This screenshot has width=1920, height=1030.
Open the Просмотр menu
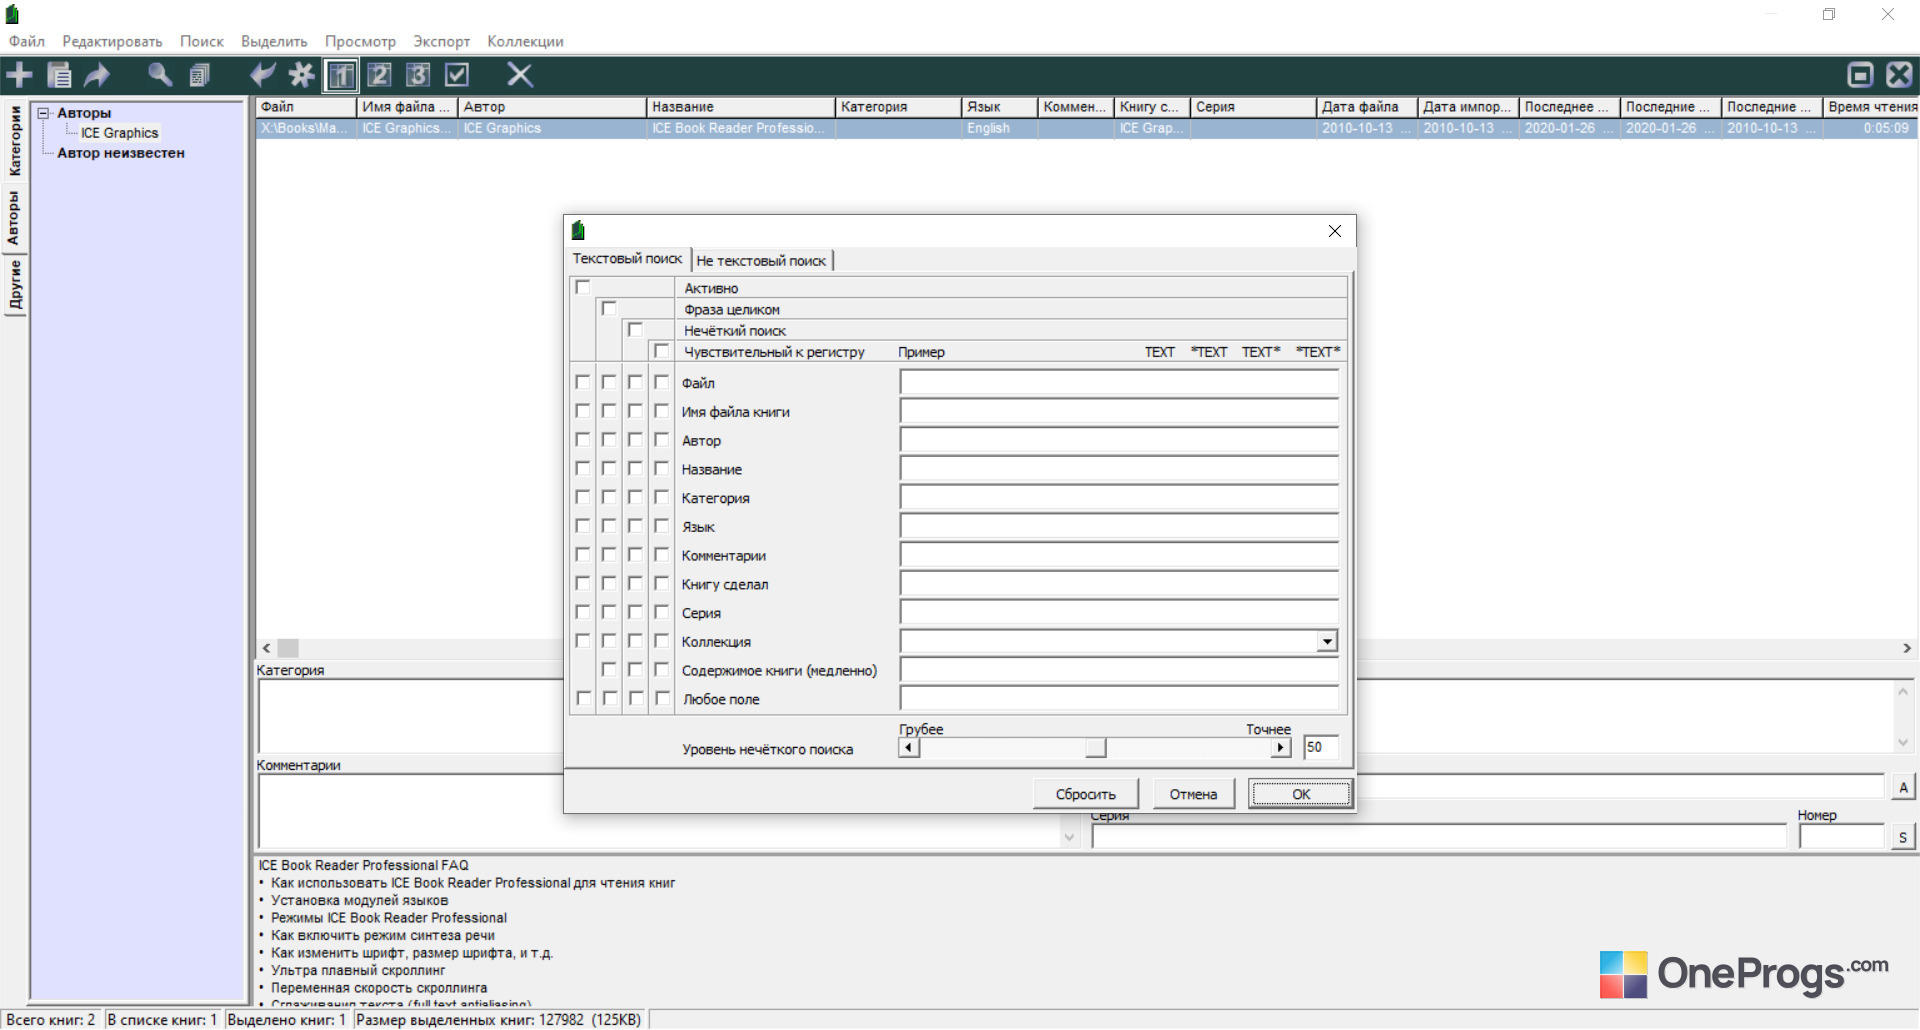[360, 41]
